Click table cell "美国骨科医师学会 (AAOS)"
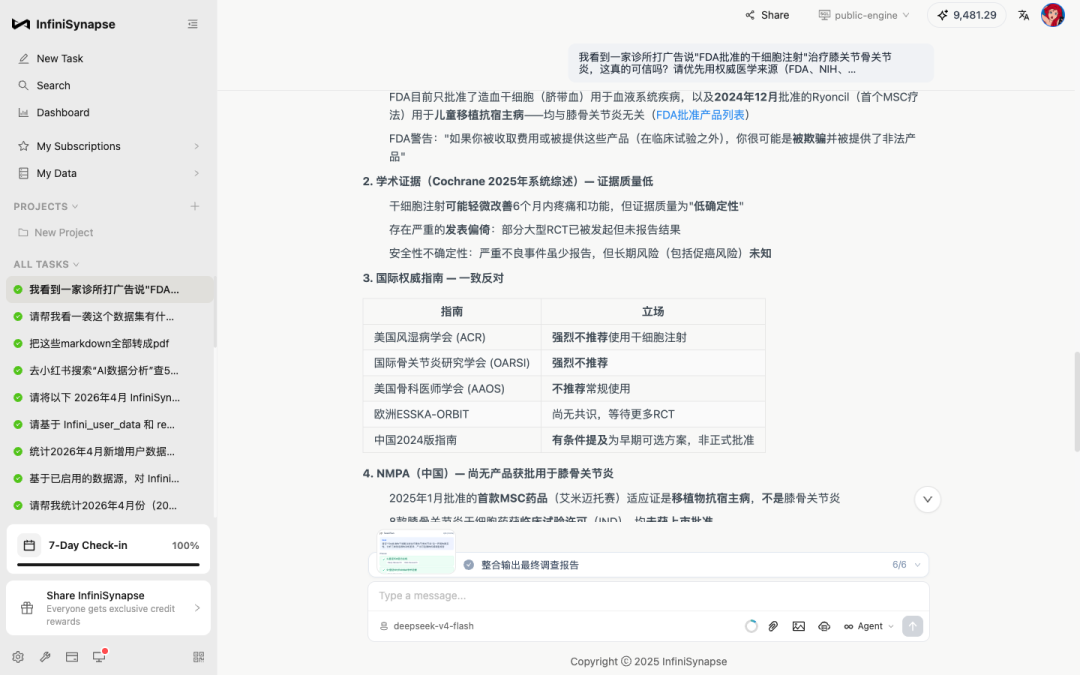1080x675 pixels. (452, 388)
